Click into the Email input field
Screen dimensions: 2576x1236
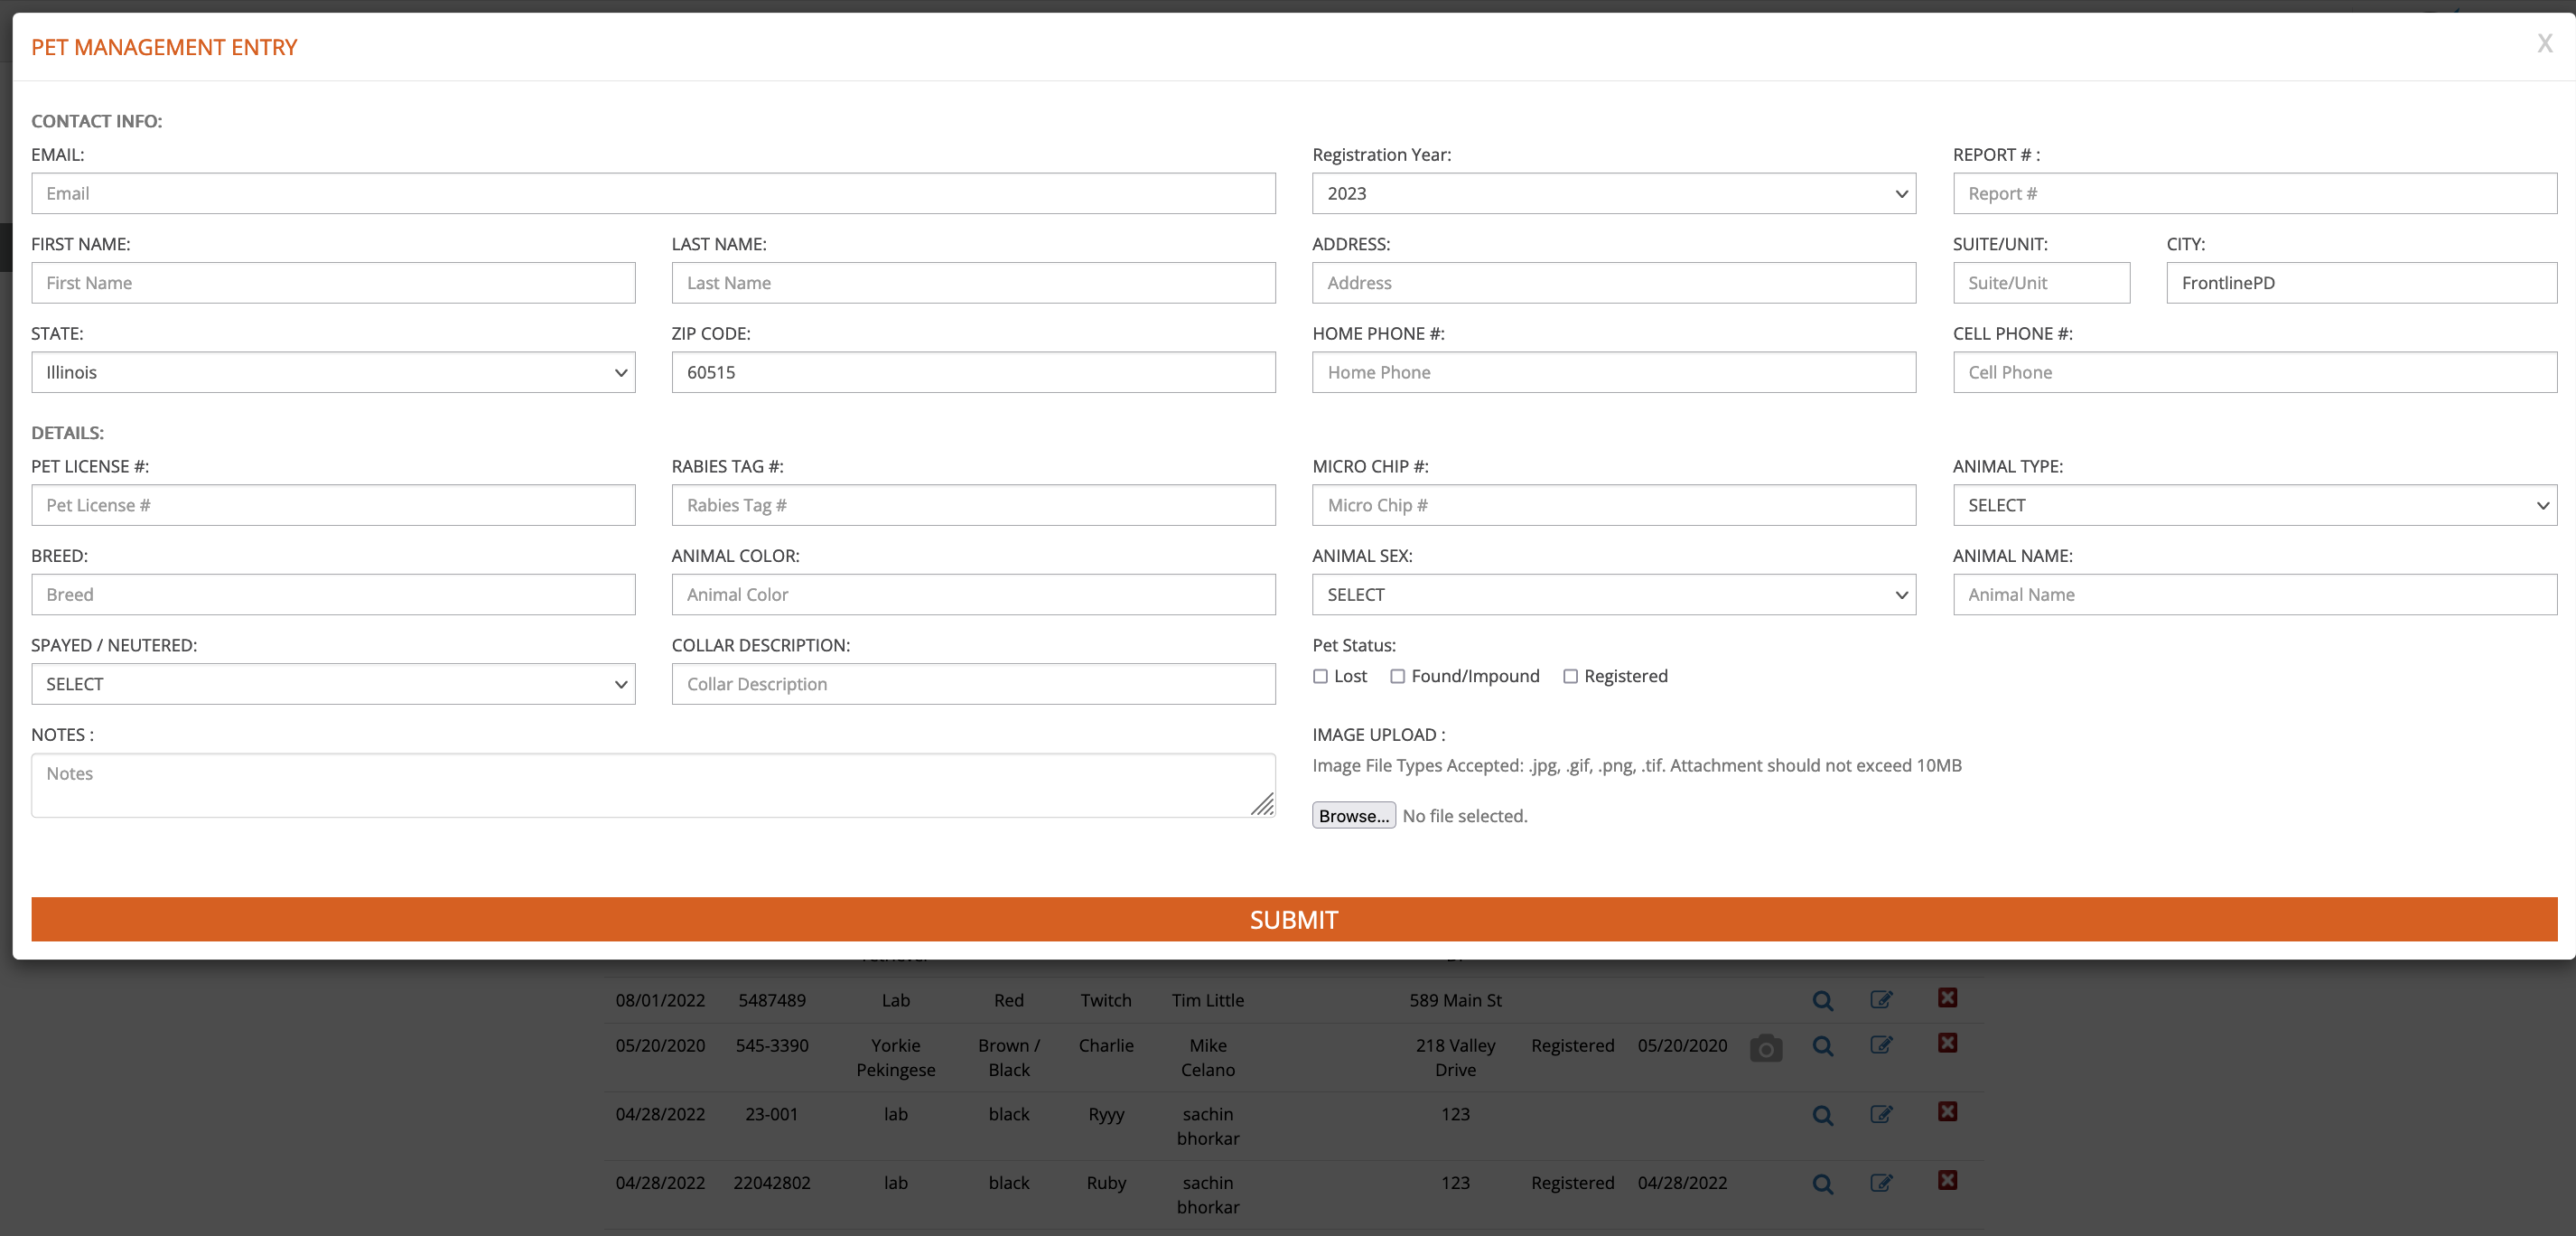coord(653,194)
